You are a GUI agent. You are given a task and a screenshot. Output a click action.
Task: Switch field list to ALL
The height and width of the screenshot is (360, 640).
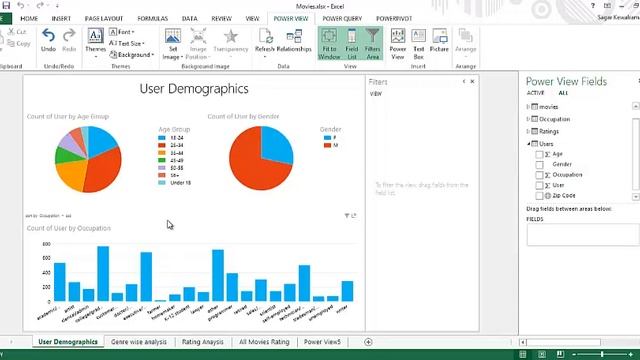click(x=563, y=93)
